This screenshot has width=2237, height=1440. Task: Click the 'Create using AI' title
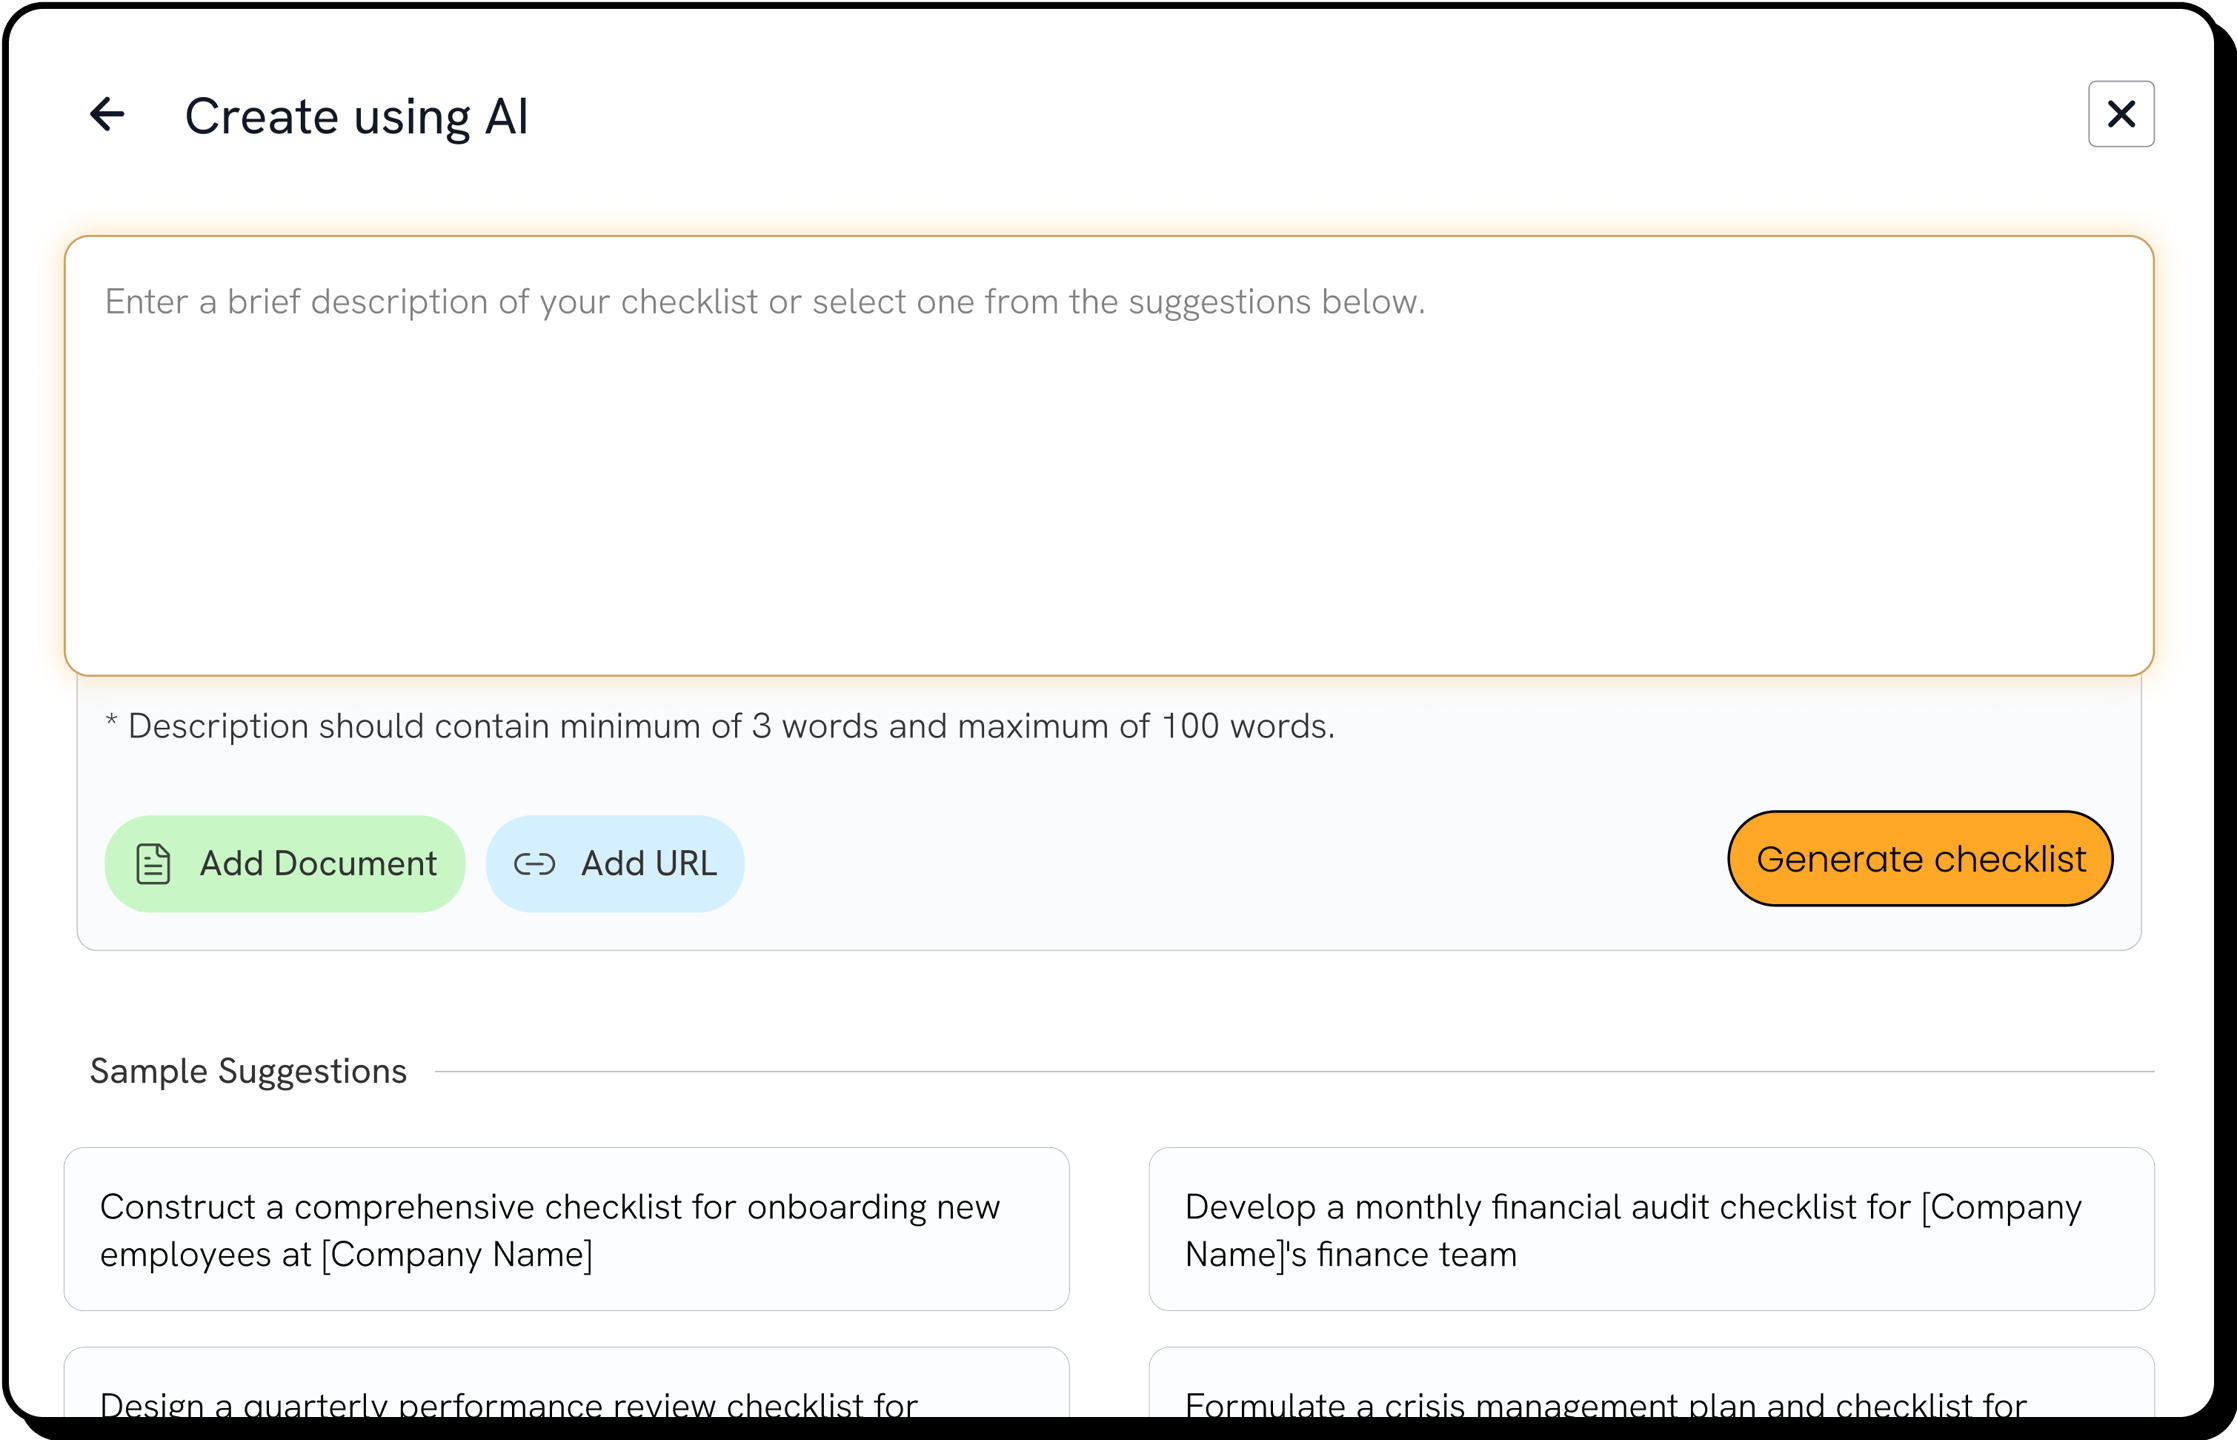point(356,116)
